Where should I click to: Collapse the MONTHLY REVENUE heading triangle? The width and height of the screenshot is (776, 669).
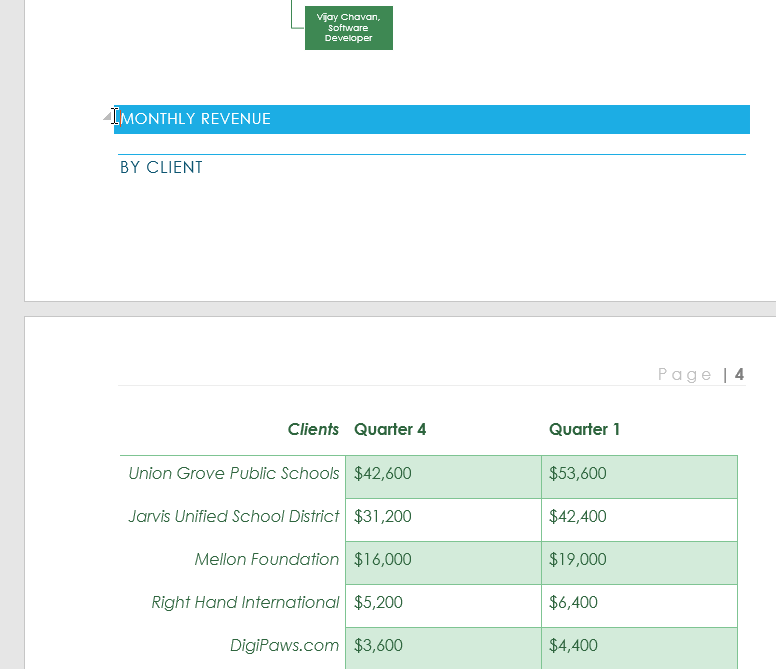[x=107, y=118]
